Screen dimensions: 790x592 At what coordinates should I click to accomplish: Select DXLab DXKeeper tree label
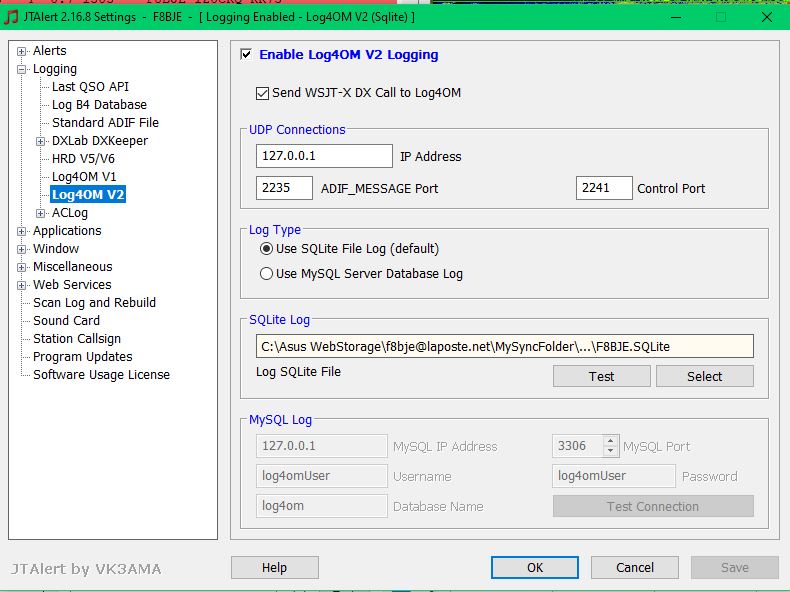pyautogui.click(x=100, y=141)
